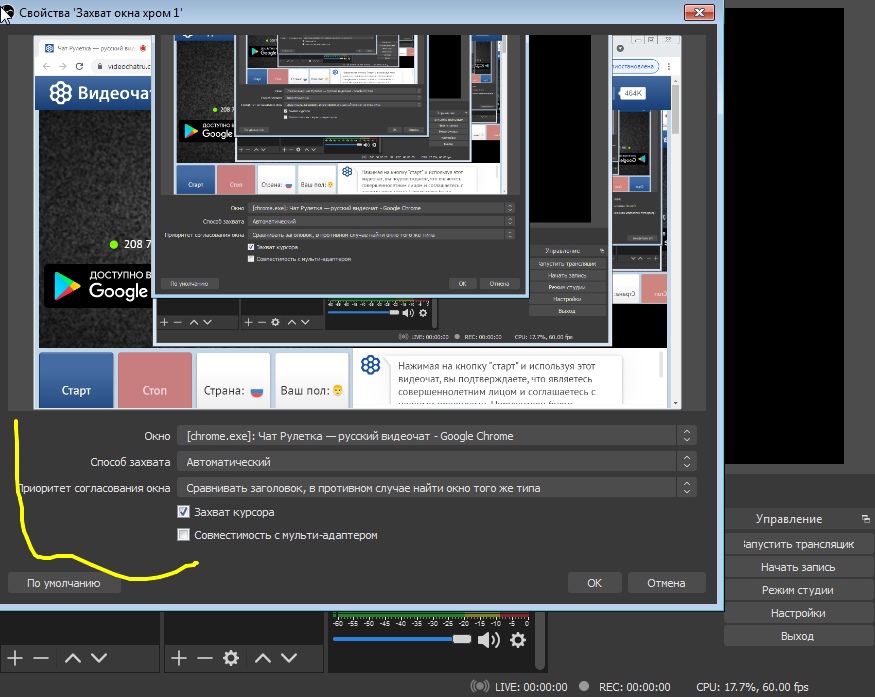The width and height of the screenshot is (875, 697).
Task: Open Настройки in the controls panel
Action: point(798,613)
